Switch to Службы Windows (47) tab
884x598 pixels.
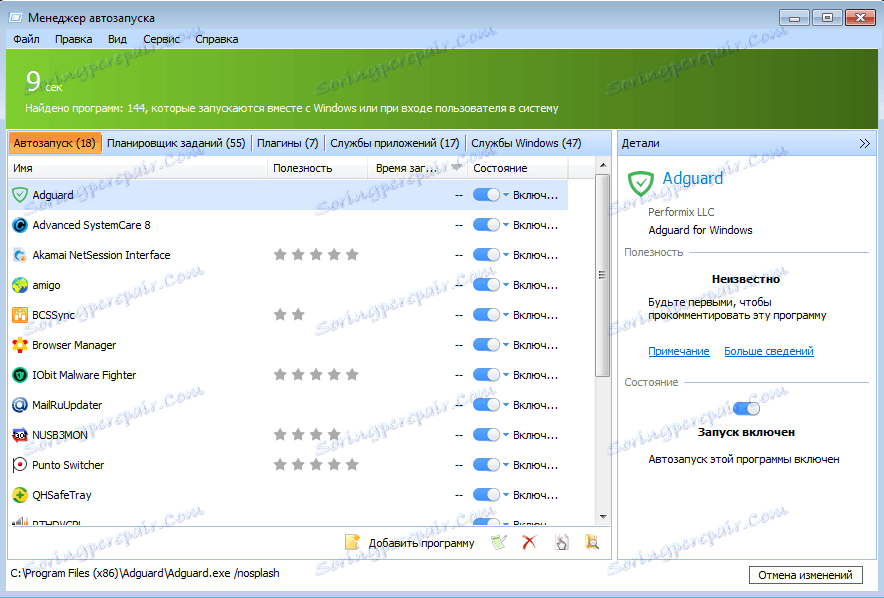coord(526,143)
